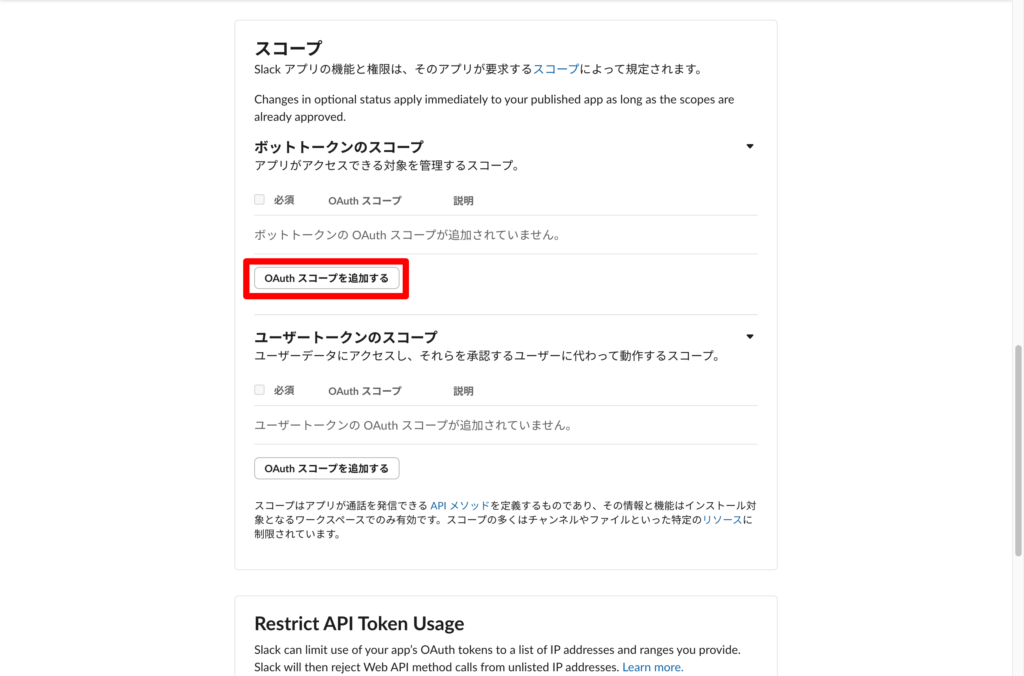Click the user token 'OAuth スコープ' column header

point(364,391)
